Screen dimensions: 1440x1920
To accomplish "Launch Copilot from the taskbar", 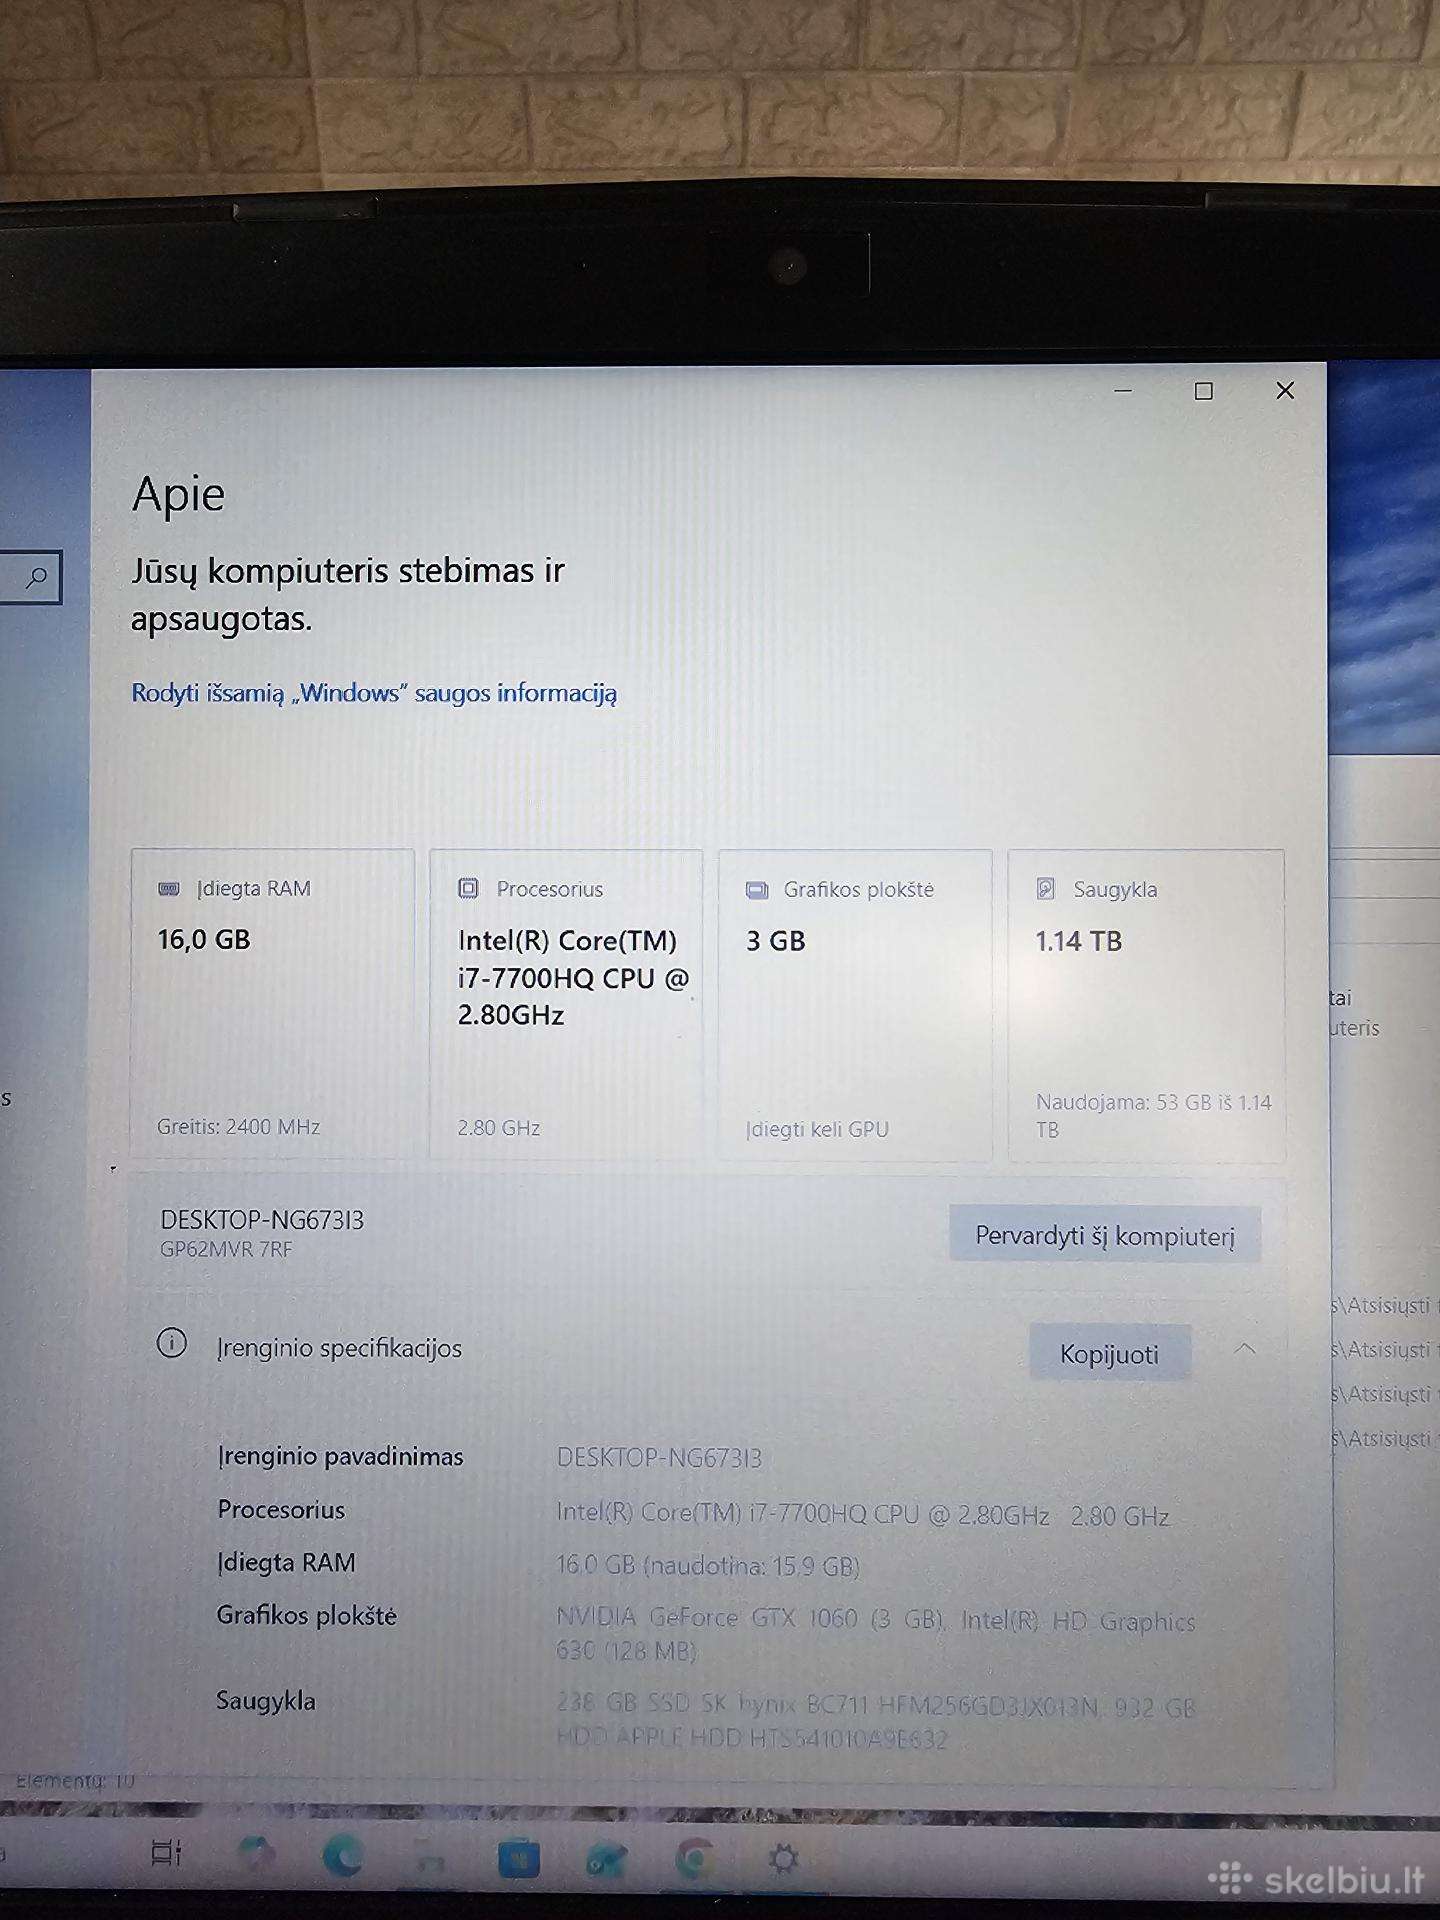I will coord(256,1855).
